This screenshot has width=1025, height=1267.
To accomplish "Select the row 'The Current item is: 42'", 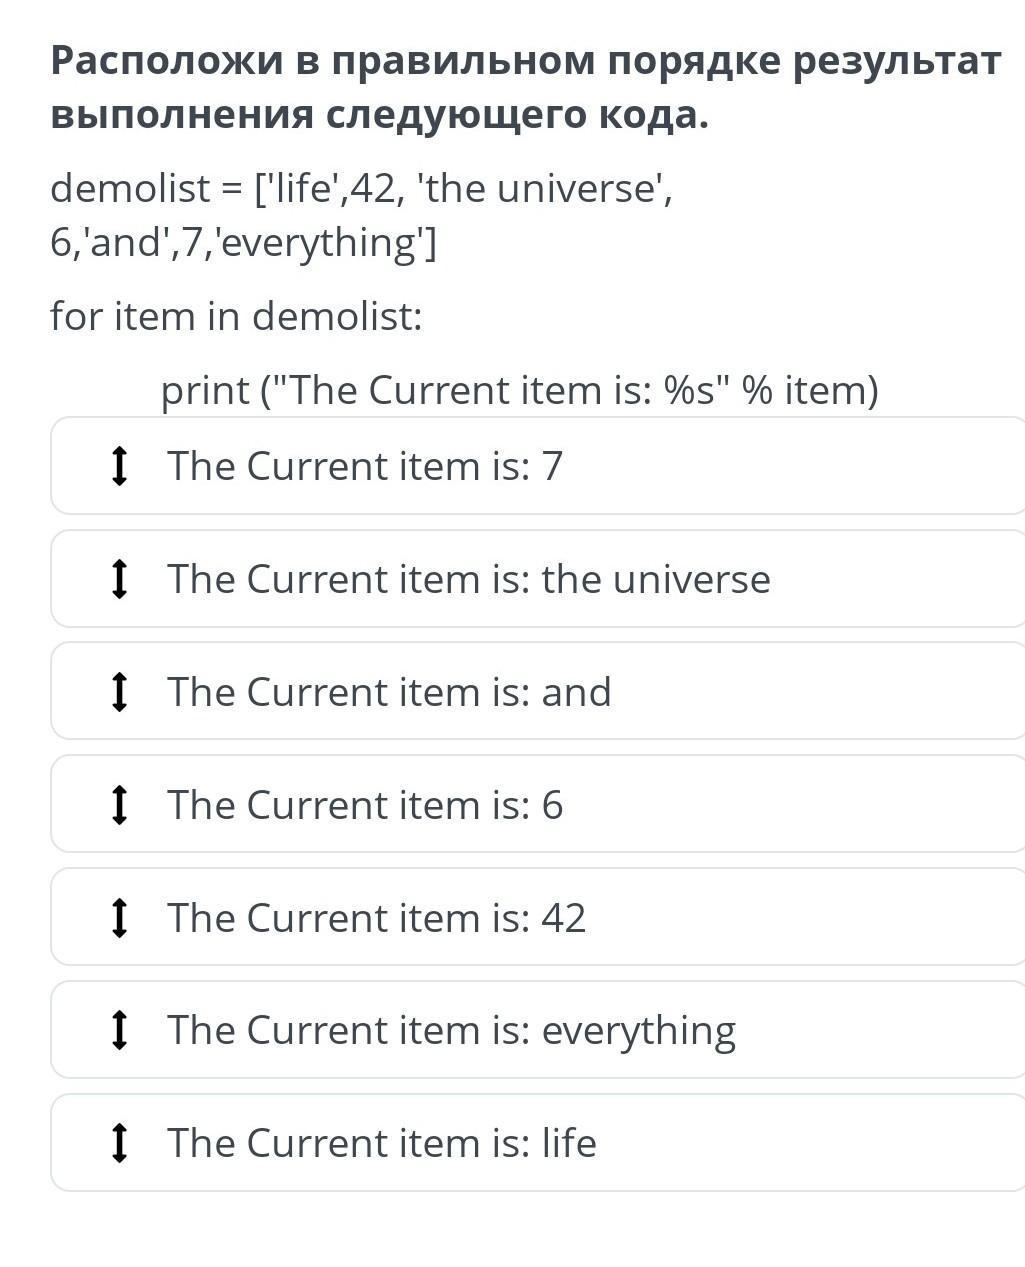I will (538, 918).
